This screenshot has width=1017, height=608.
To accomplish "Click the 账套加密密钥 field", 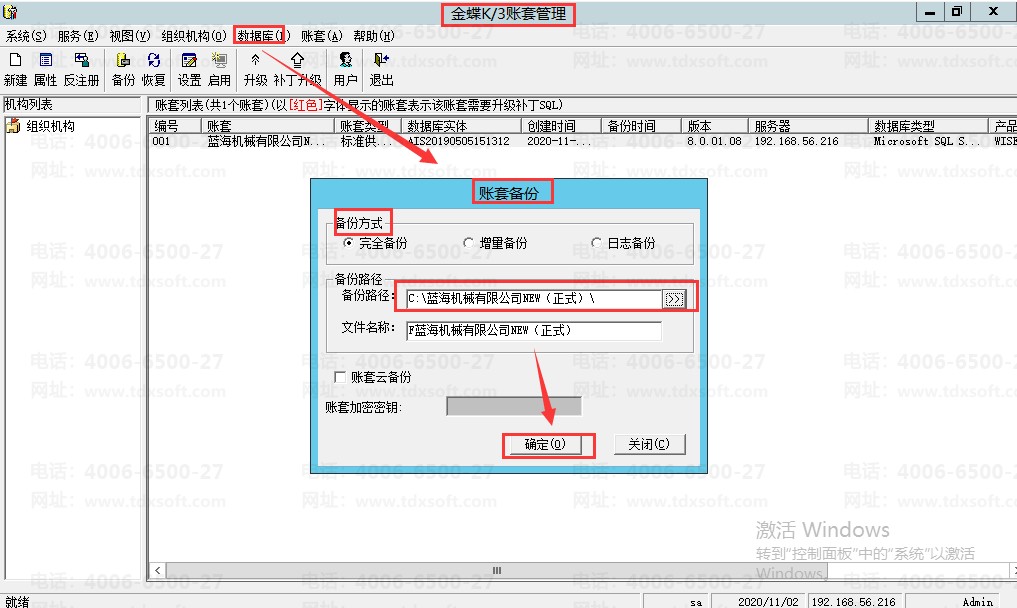I will [514, 407].
